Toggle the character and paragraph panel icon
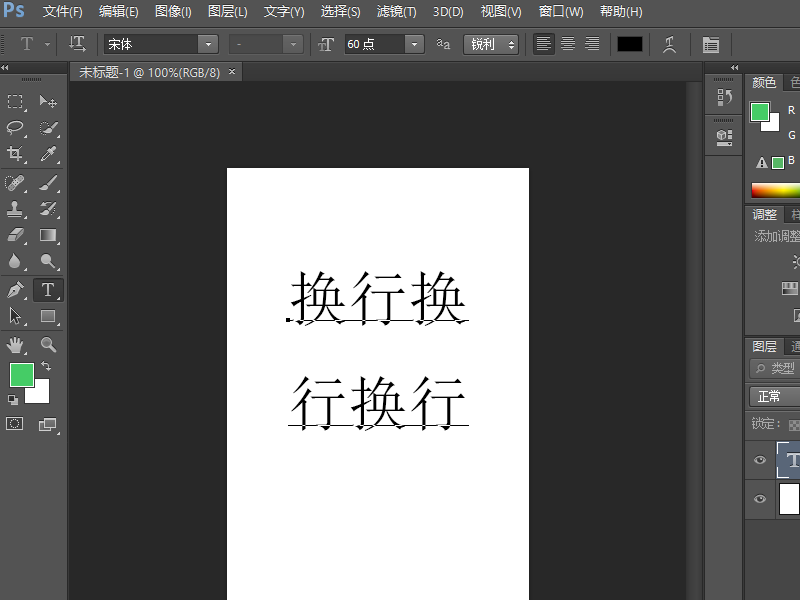Screen dimensions: 800x600 710,44
